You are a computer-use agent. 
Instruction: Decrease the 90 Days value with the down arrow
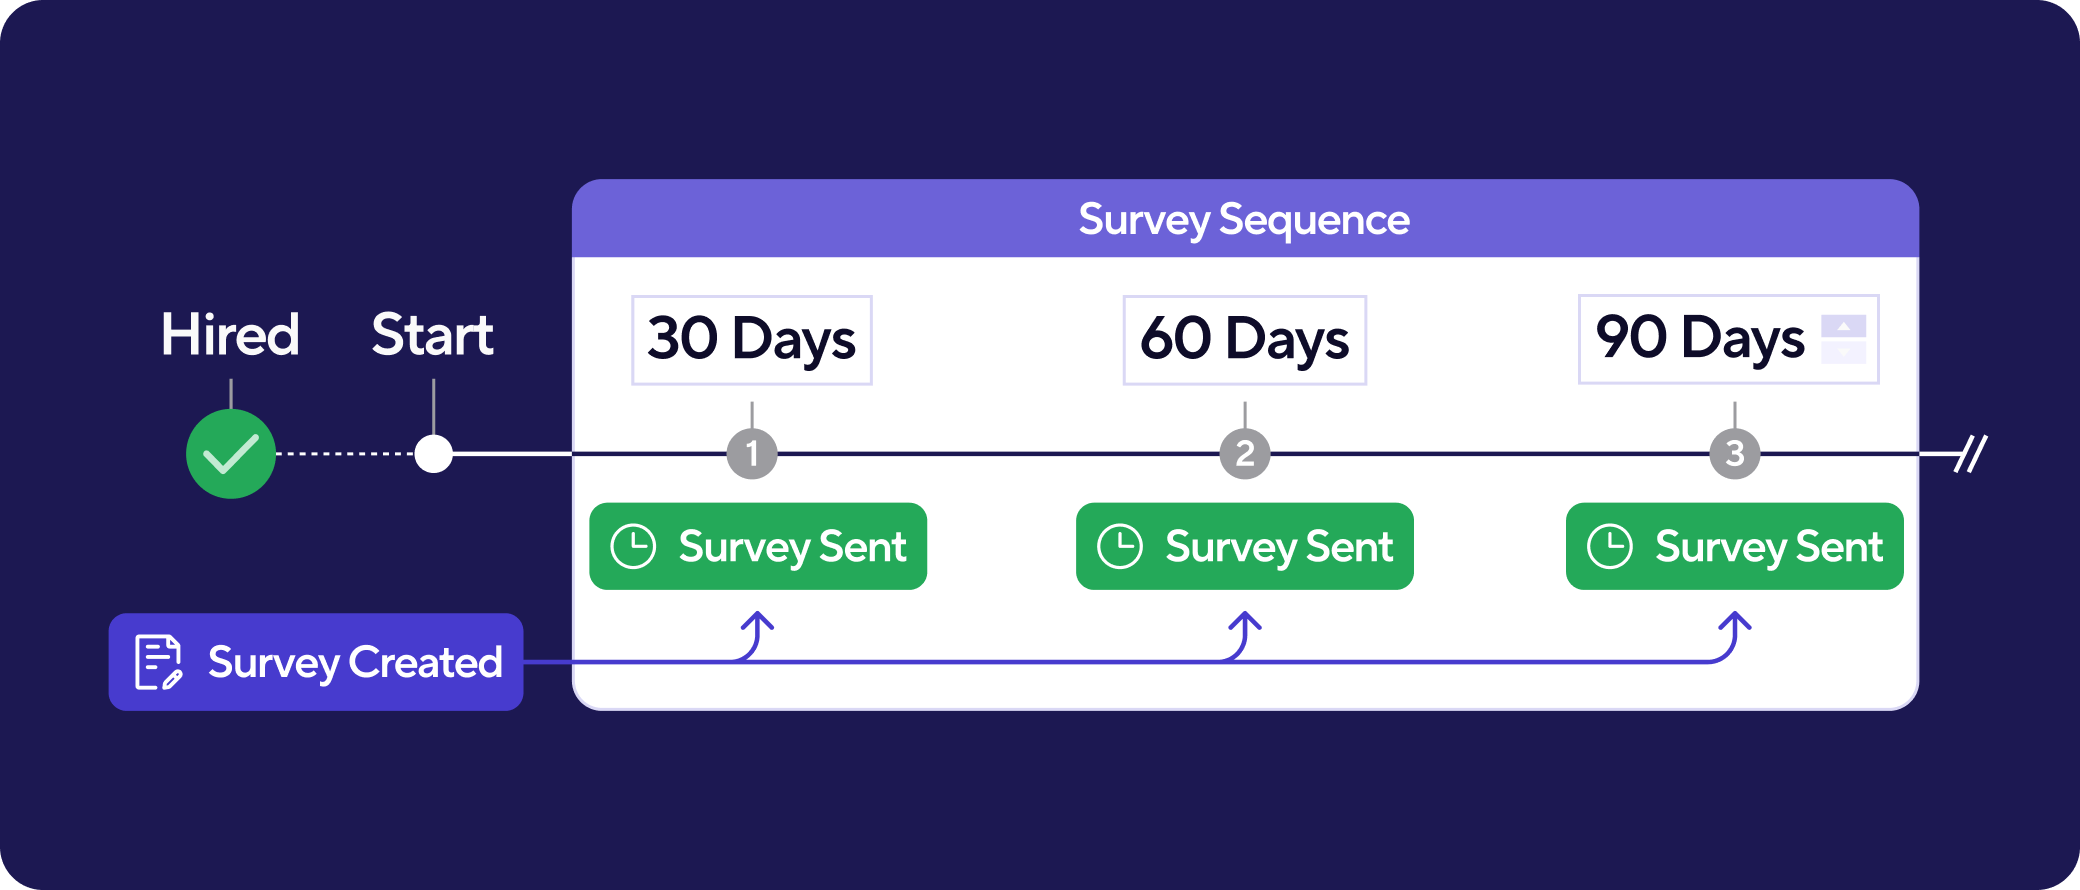[x=1843, y=352]
